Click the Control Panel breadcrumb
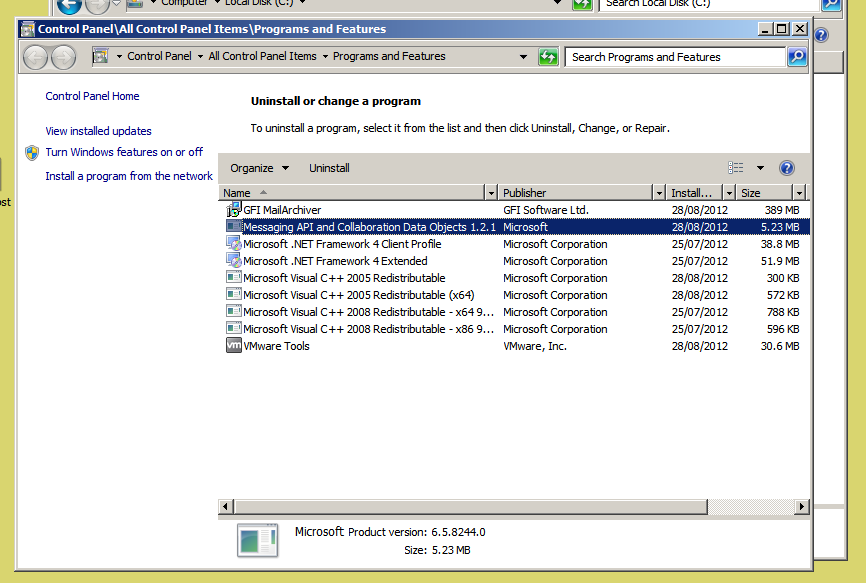866x583 pixels. tap(159, 56)
